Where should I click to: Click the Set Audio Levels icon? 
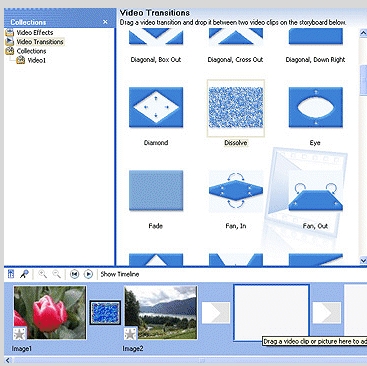pyautogui.click(x=11, y=274)
